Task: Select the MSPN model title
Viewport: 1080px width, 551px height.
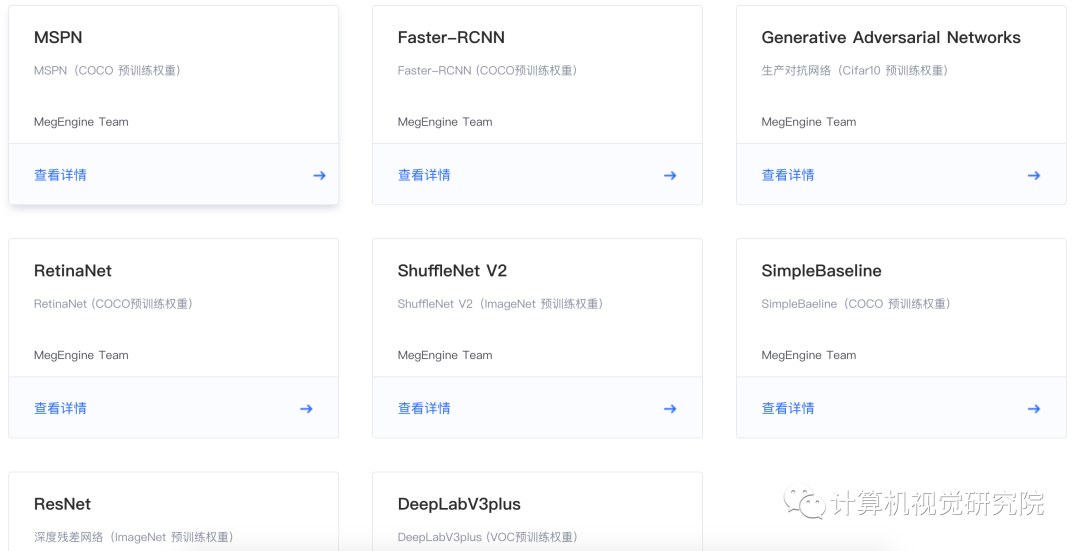Action: 58,38
